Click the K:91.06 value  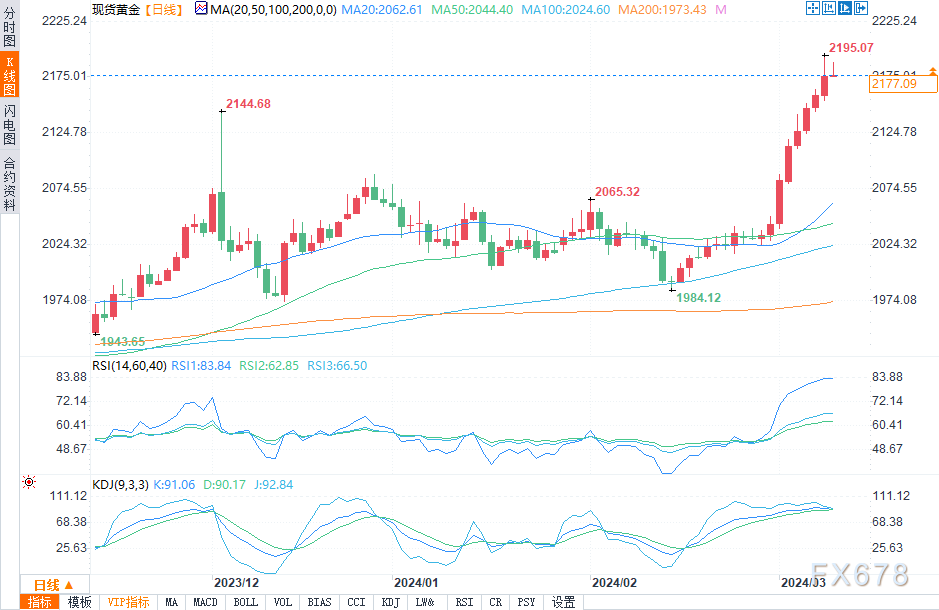tap(174, 485)
